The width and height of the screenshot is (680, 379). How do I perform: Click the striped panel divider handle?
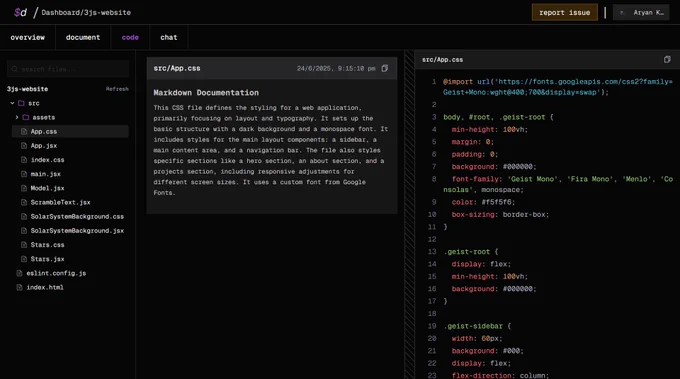click(x=409, y=215)
